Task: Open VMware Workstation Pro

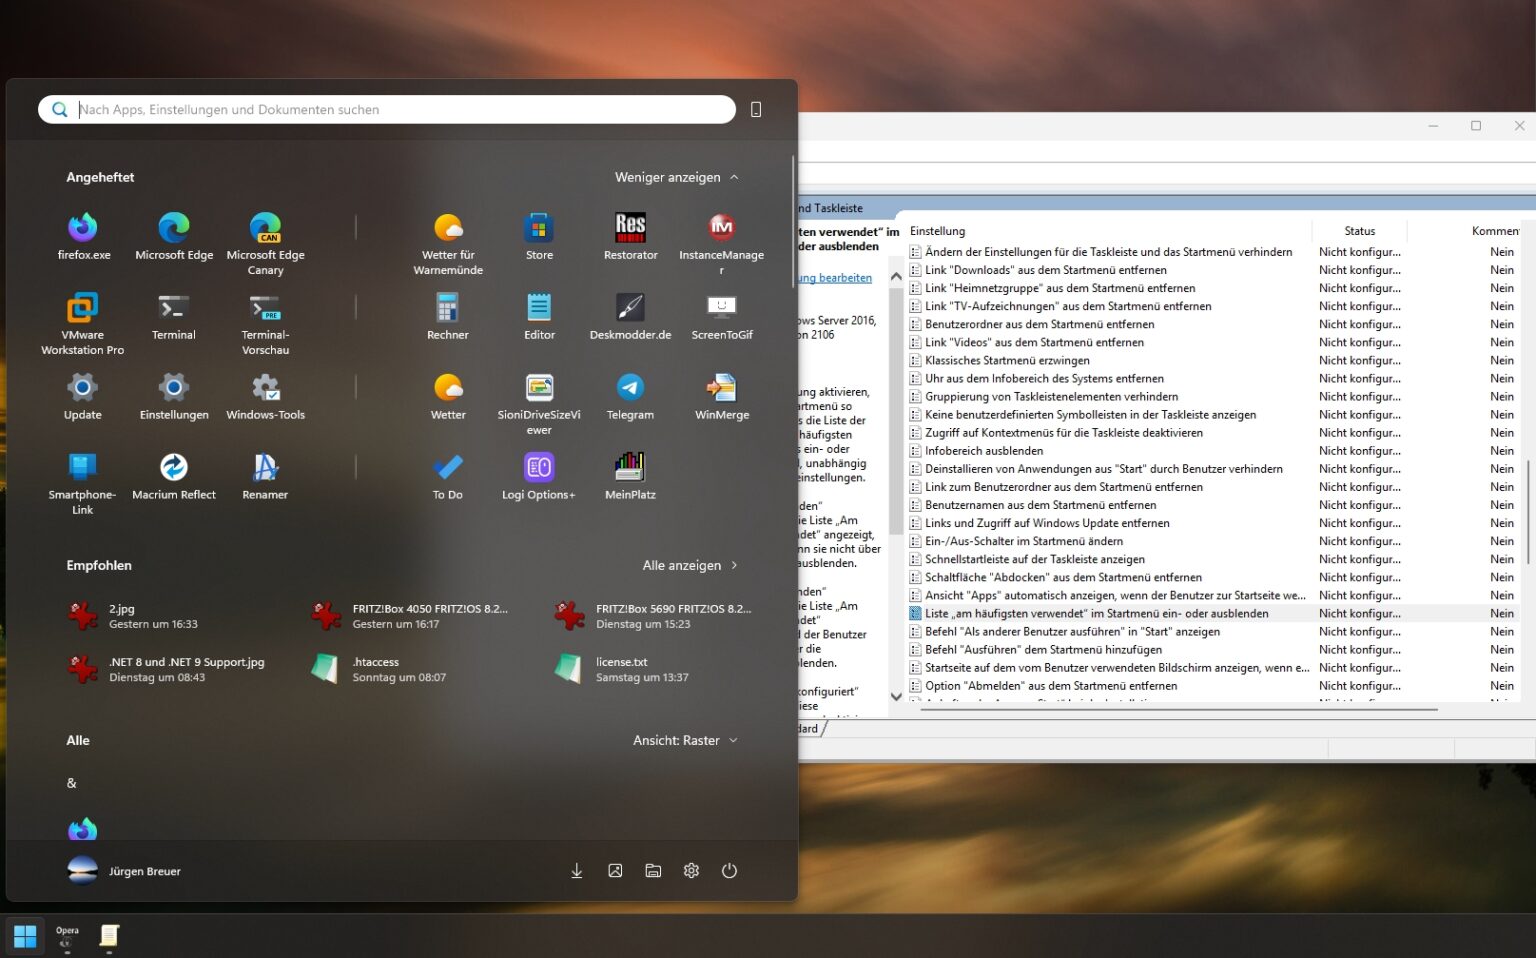Action: 83,323
